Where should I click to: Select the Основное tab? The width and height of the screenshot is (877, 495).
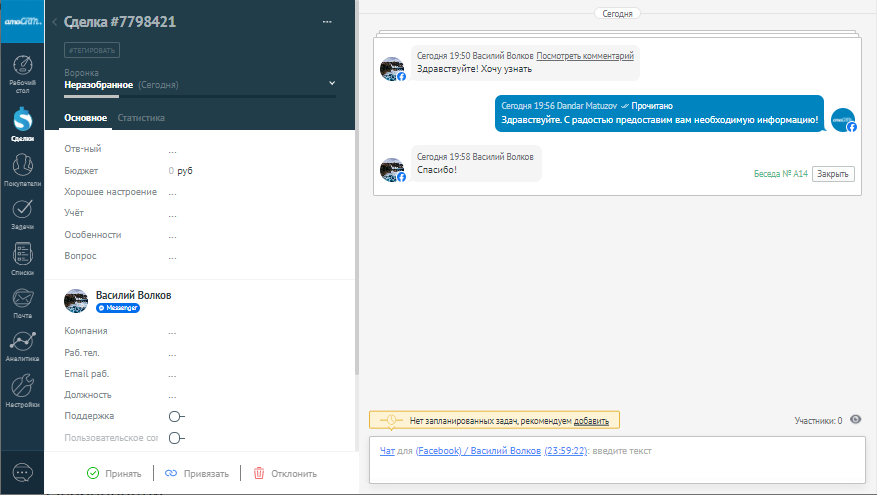pos(85,118)
